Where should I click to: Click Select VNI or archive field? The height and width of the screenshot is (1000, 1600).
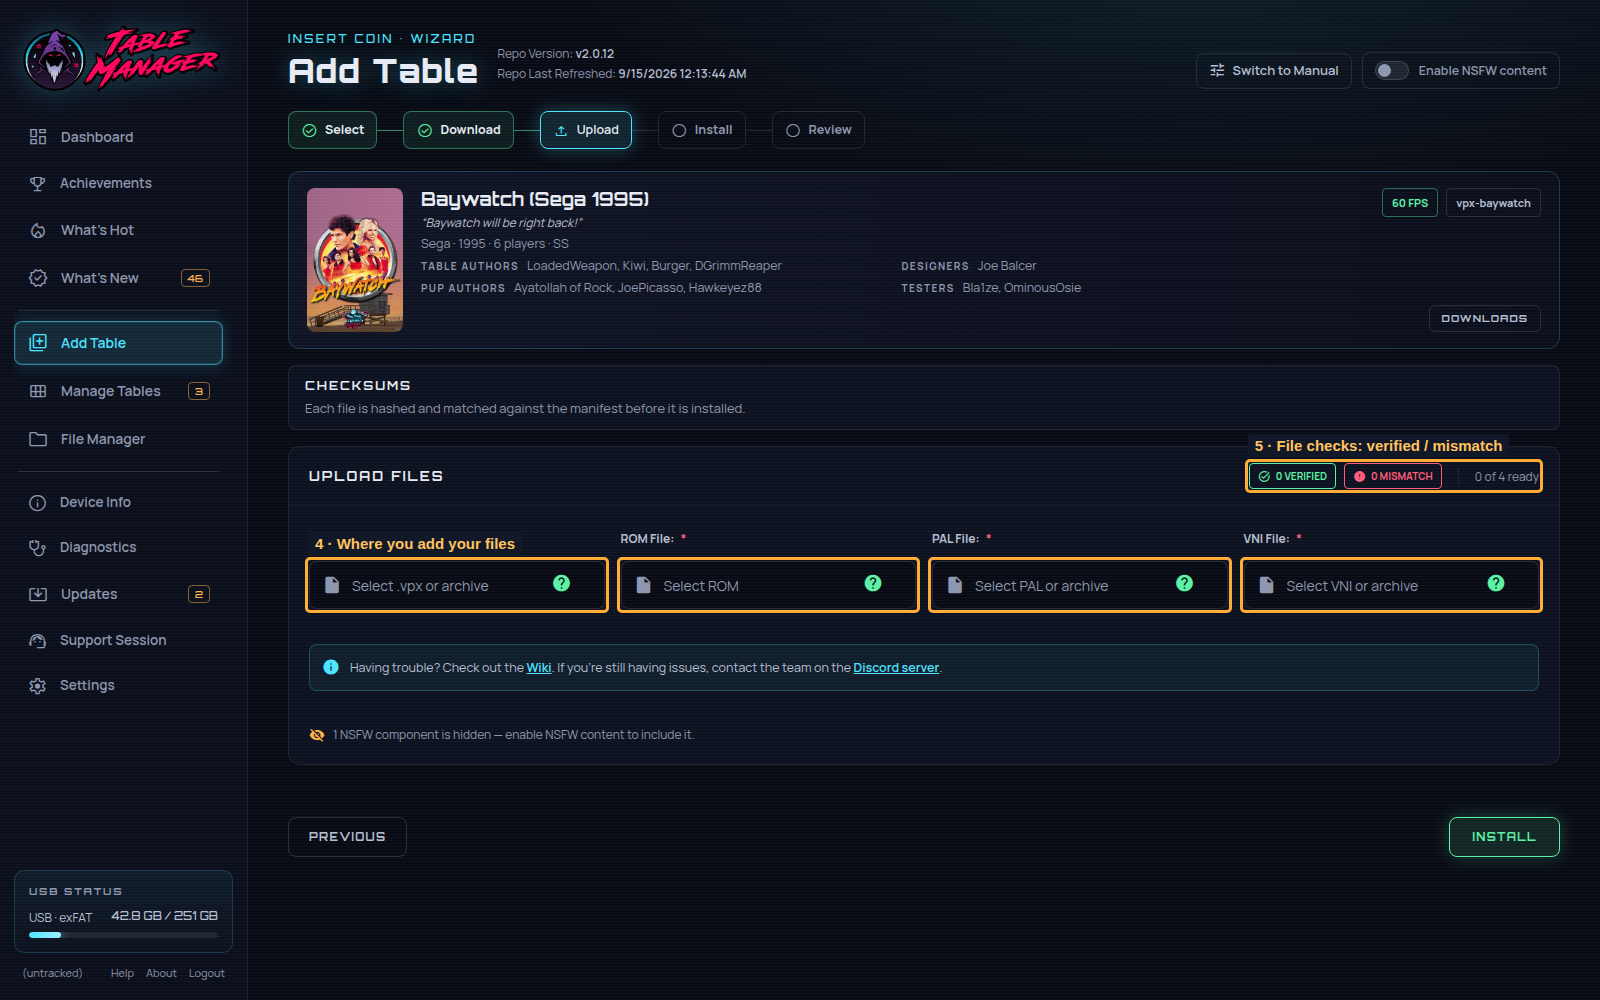pyautogui.click(x=1391, y=585)
